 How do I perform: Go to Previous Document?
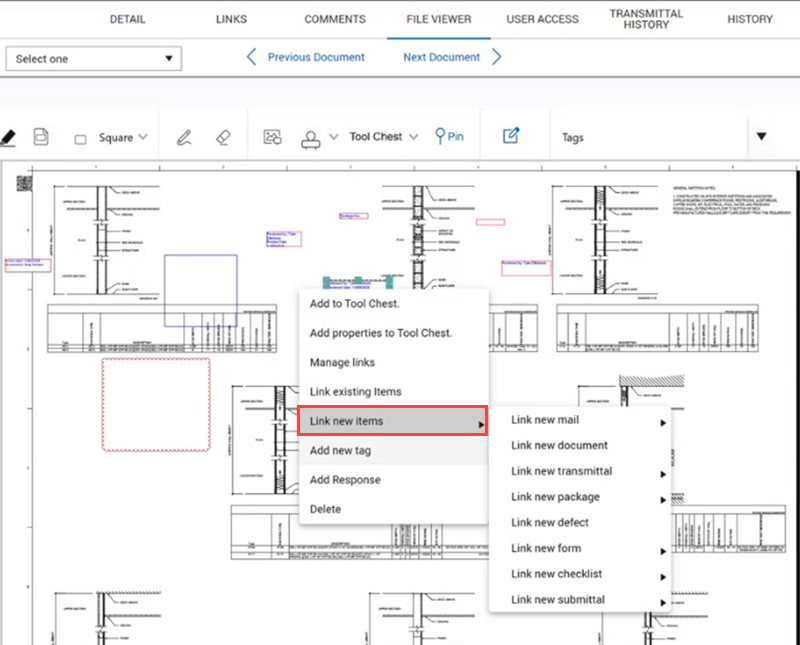306,57
